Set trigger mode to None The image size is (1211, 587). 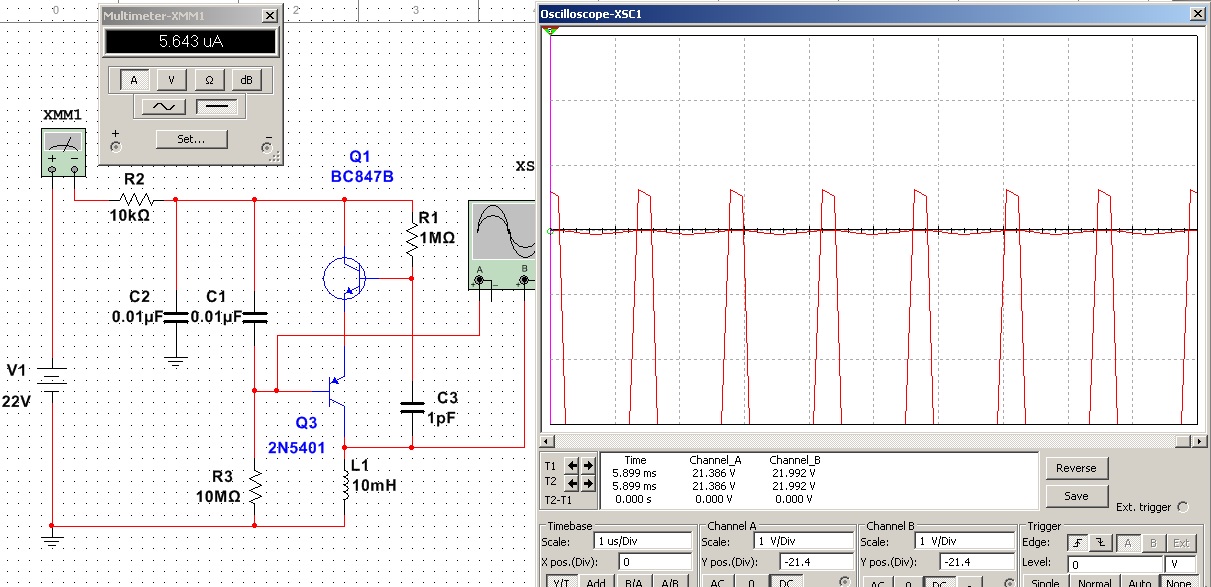[x=1177, y=582]
